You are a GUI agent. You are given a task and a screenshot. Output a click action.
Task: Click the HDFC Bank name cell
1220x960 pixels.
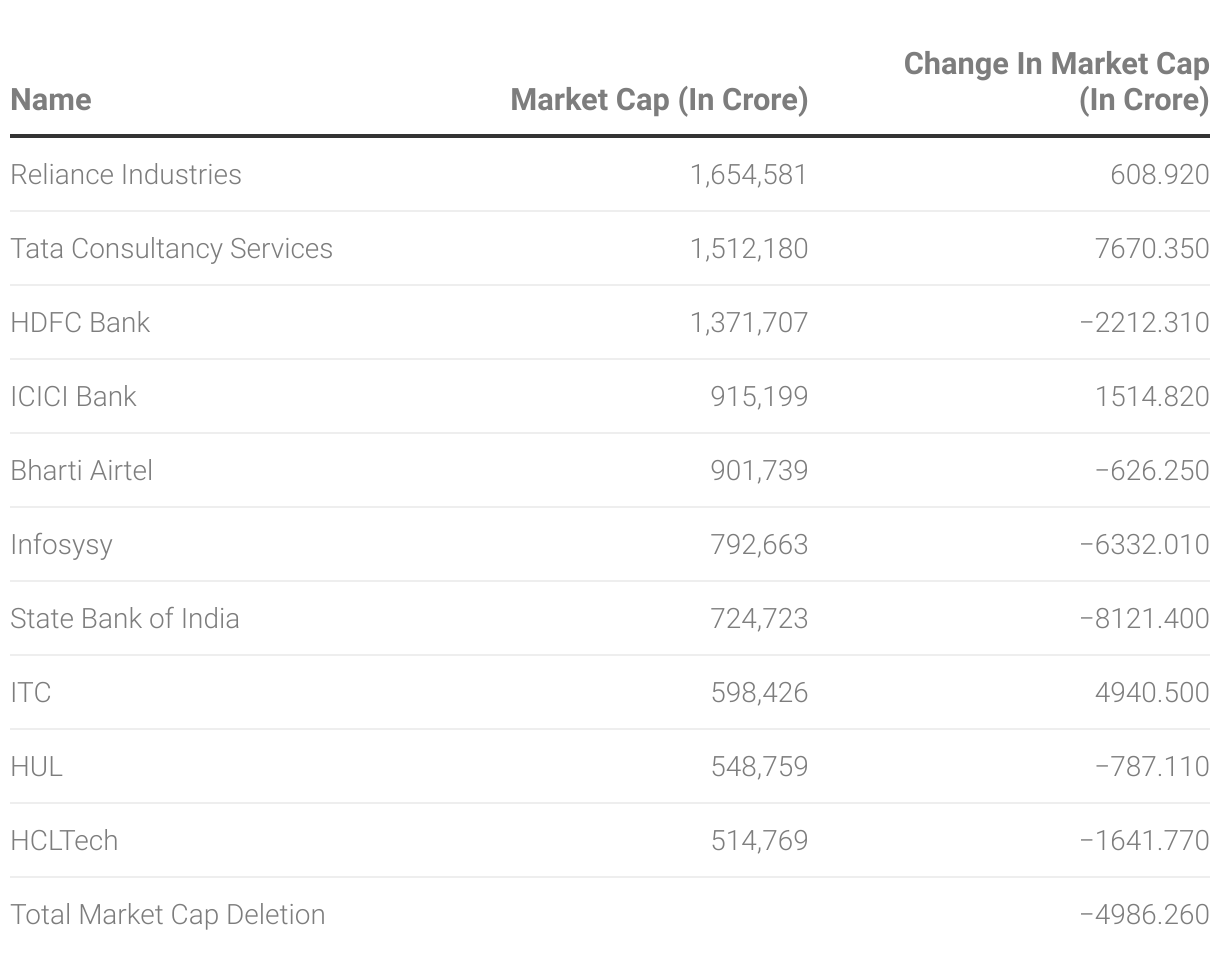point(80,322)
